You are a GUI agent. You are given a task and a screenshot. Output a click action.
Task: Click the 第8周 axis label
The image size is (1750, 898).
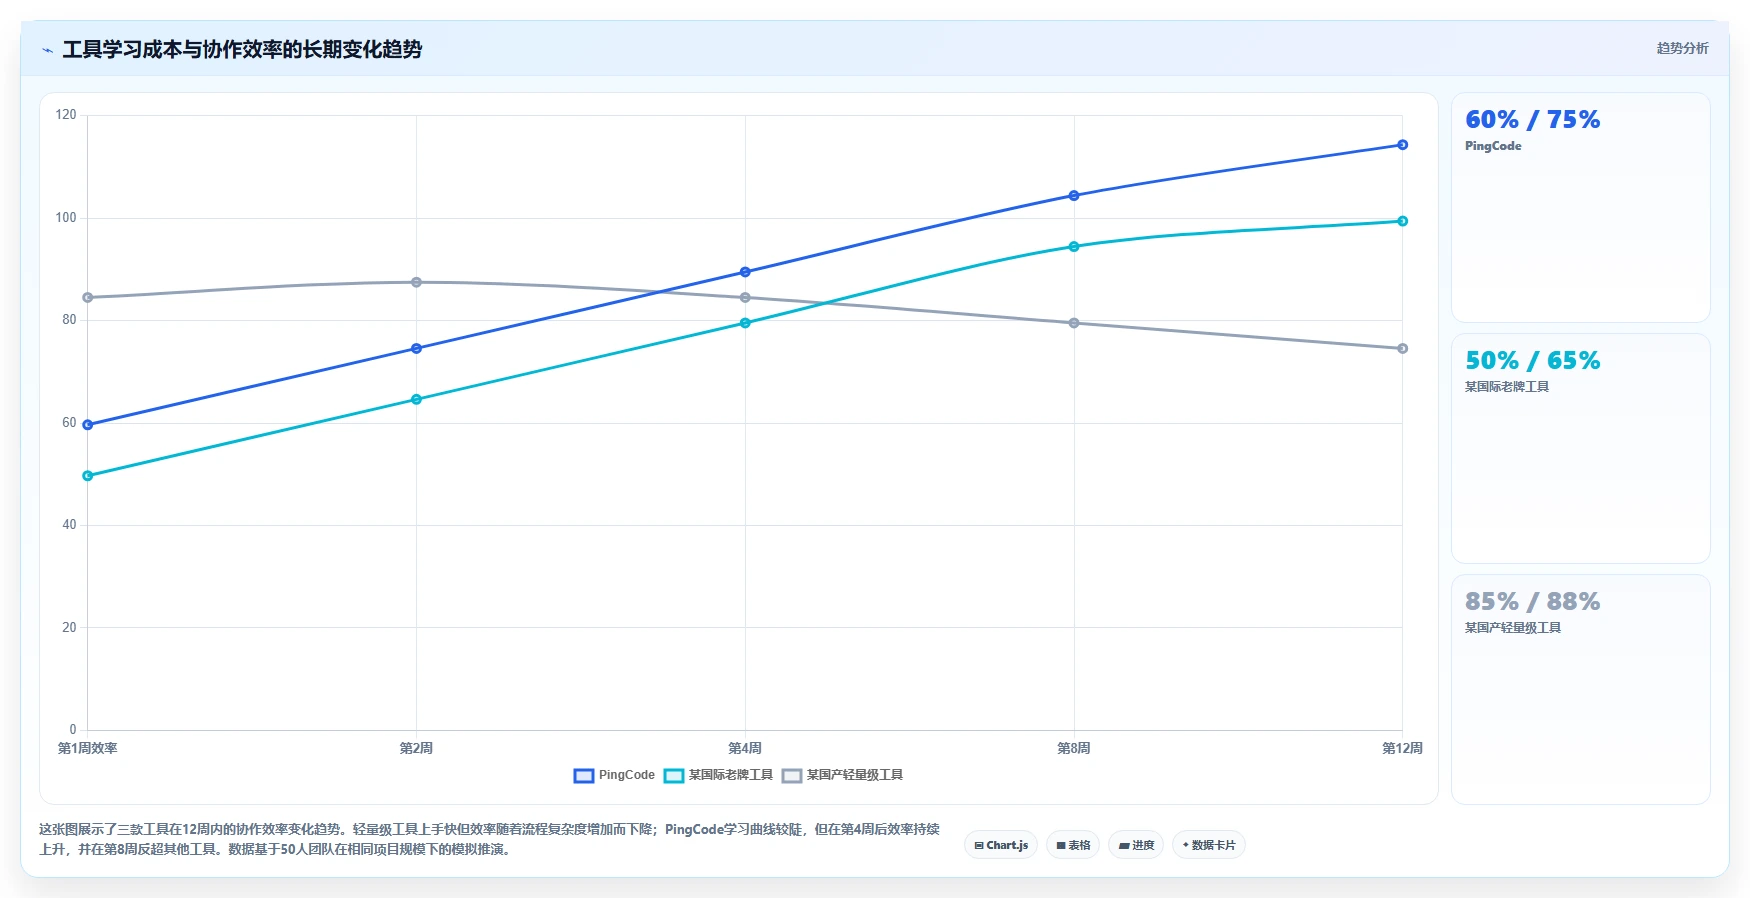coord(1074,748)
